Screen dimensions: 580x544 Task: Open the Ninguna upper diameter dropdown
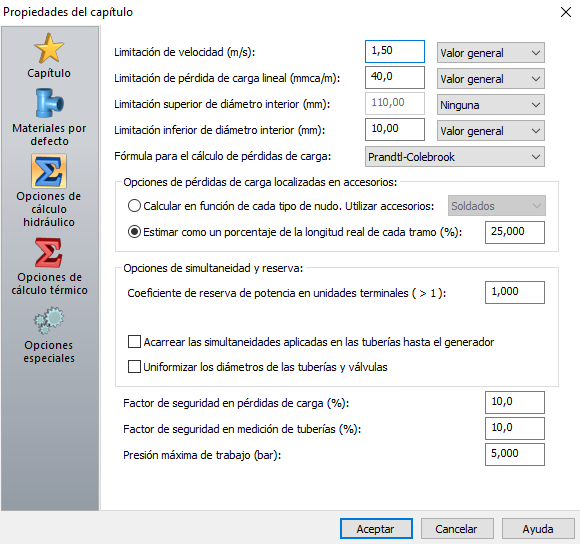pos(490,105)
